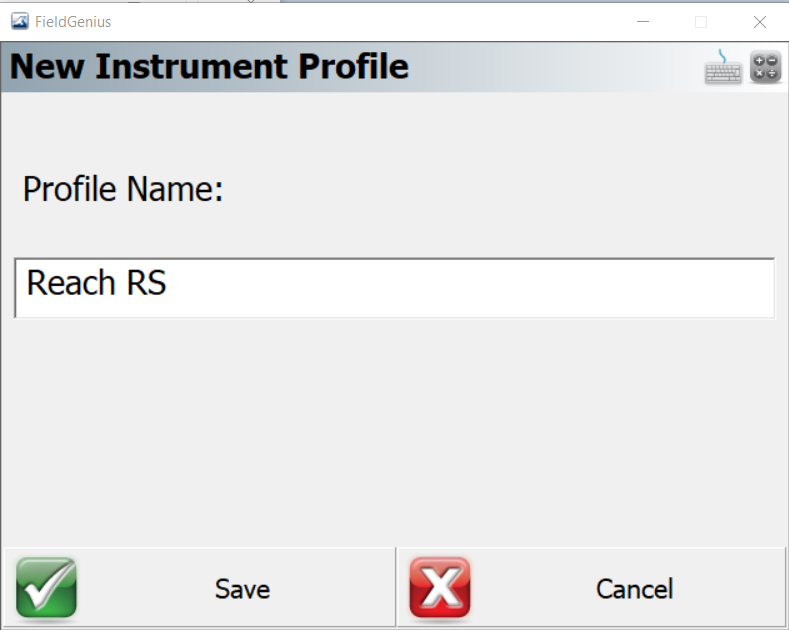Minimize the FieldGenius window
The height and width of the screenshot is (630, 789).
coord(643,22)
